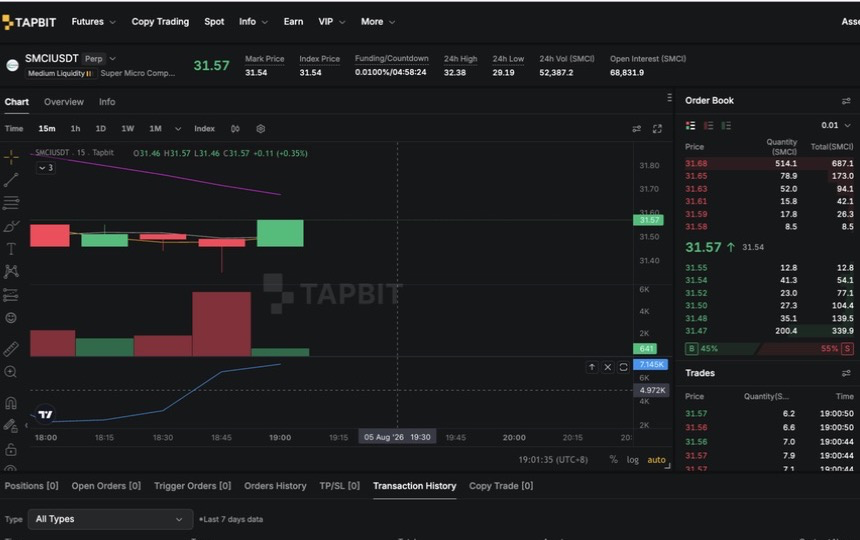The width and height of the screenshot is (860, 540).
Task: Open the Open Orders [0] tab
Action: 106,486
